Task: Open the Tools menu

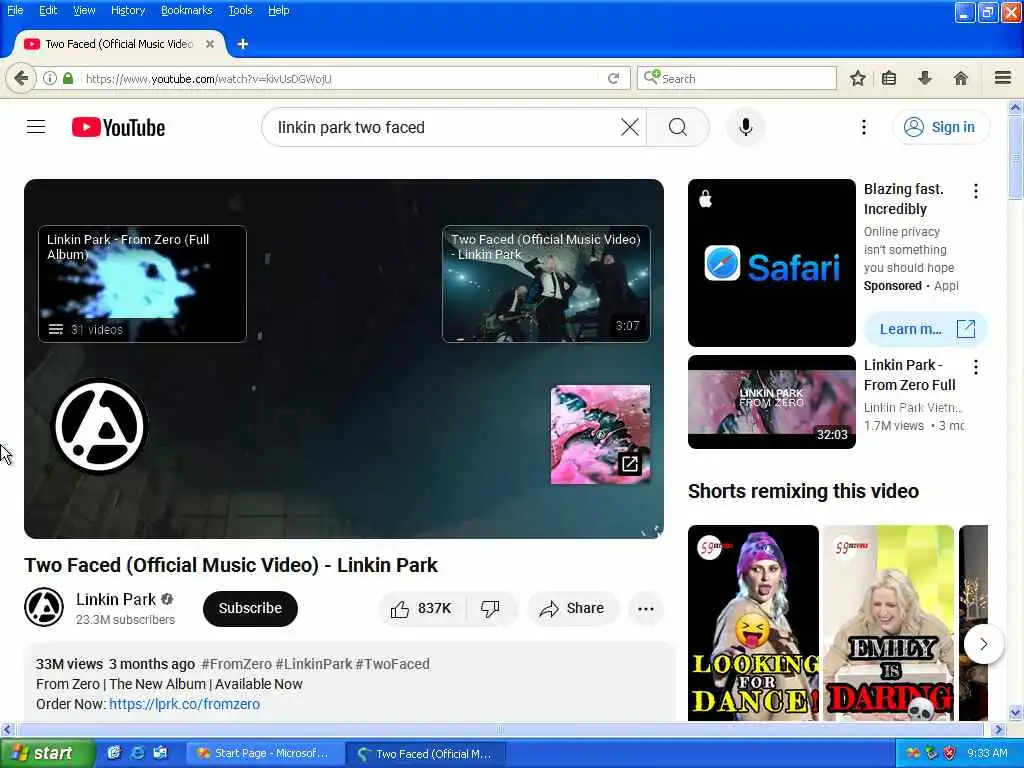Action: (240, 10)
